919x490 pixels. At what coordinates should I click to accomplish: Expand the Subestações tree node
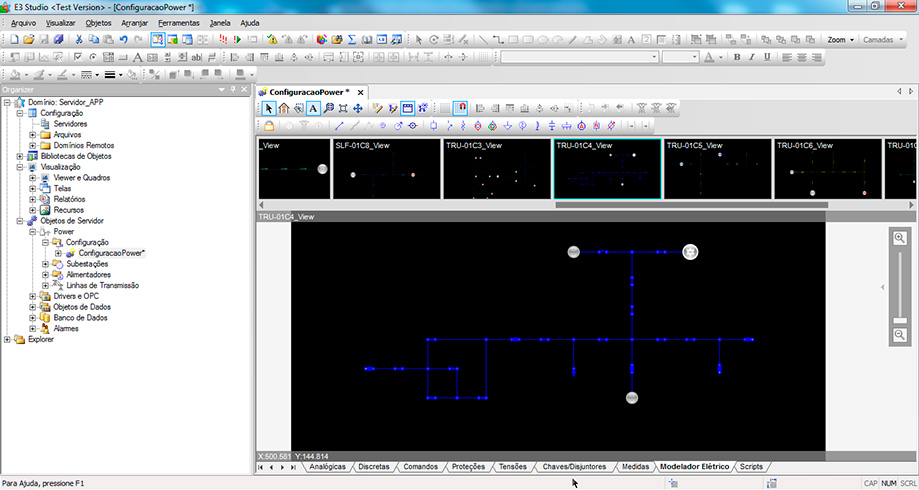click(x=45, y=264)
